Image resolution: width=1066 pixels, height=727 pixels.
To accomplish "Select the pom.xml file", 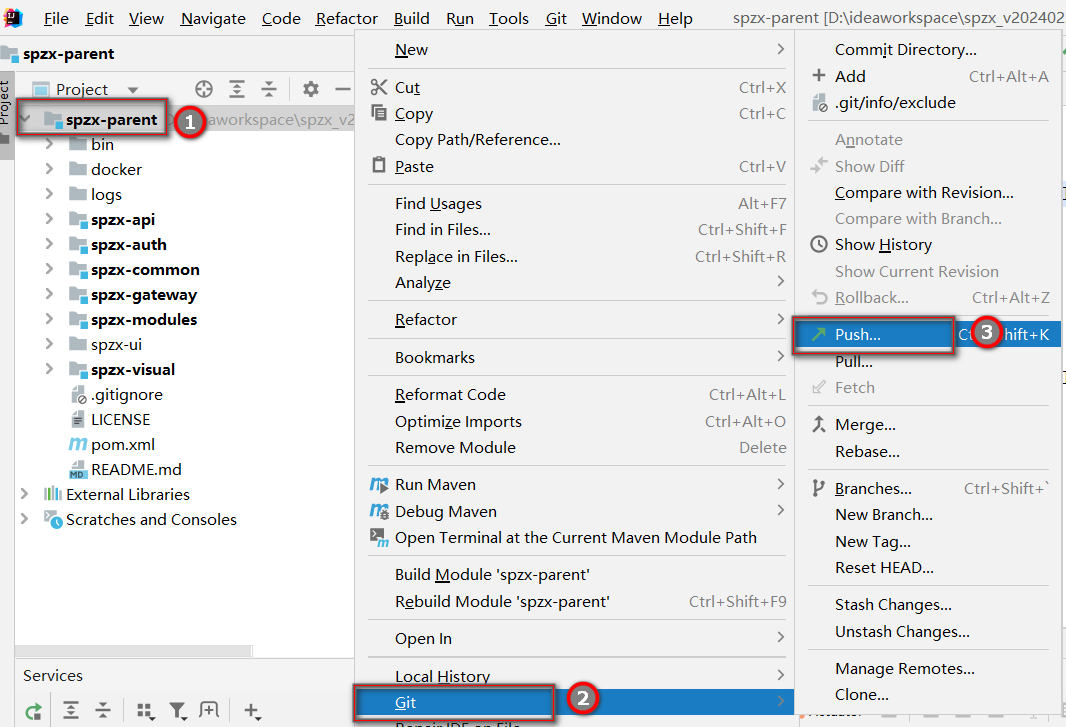I will point(122,444).
